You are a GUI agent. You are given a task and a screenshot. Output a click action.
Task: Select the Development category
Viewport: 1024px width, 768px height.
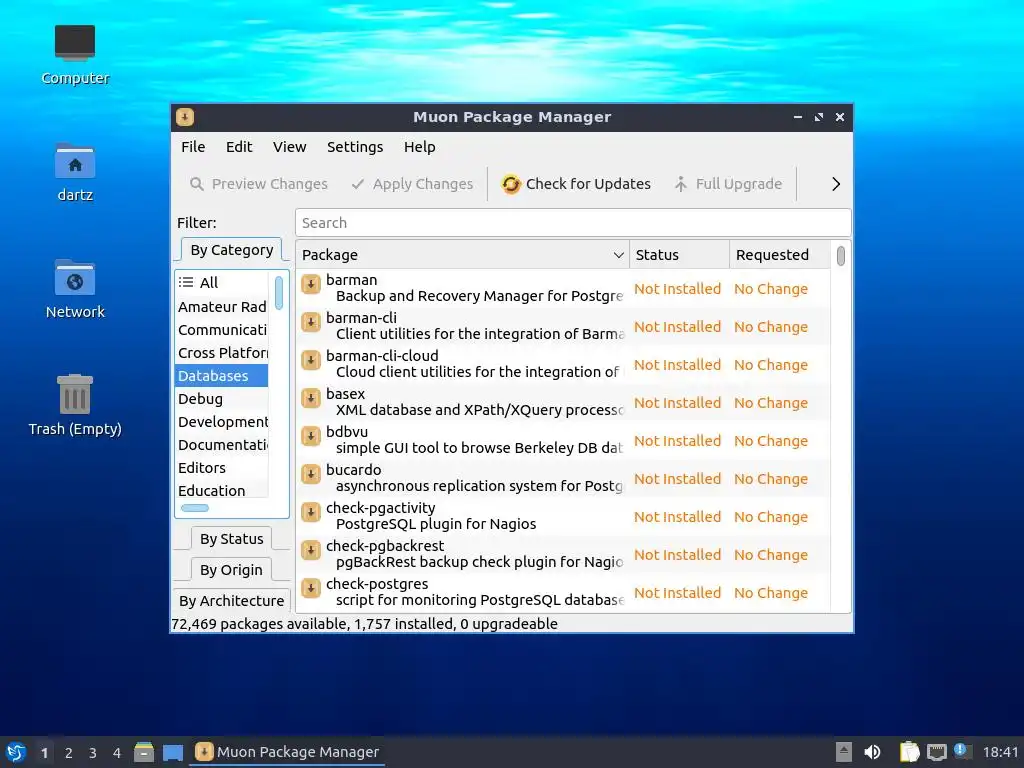click(x=222, y=422)
